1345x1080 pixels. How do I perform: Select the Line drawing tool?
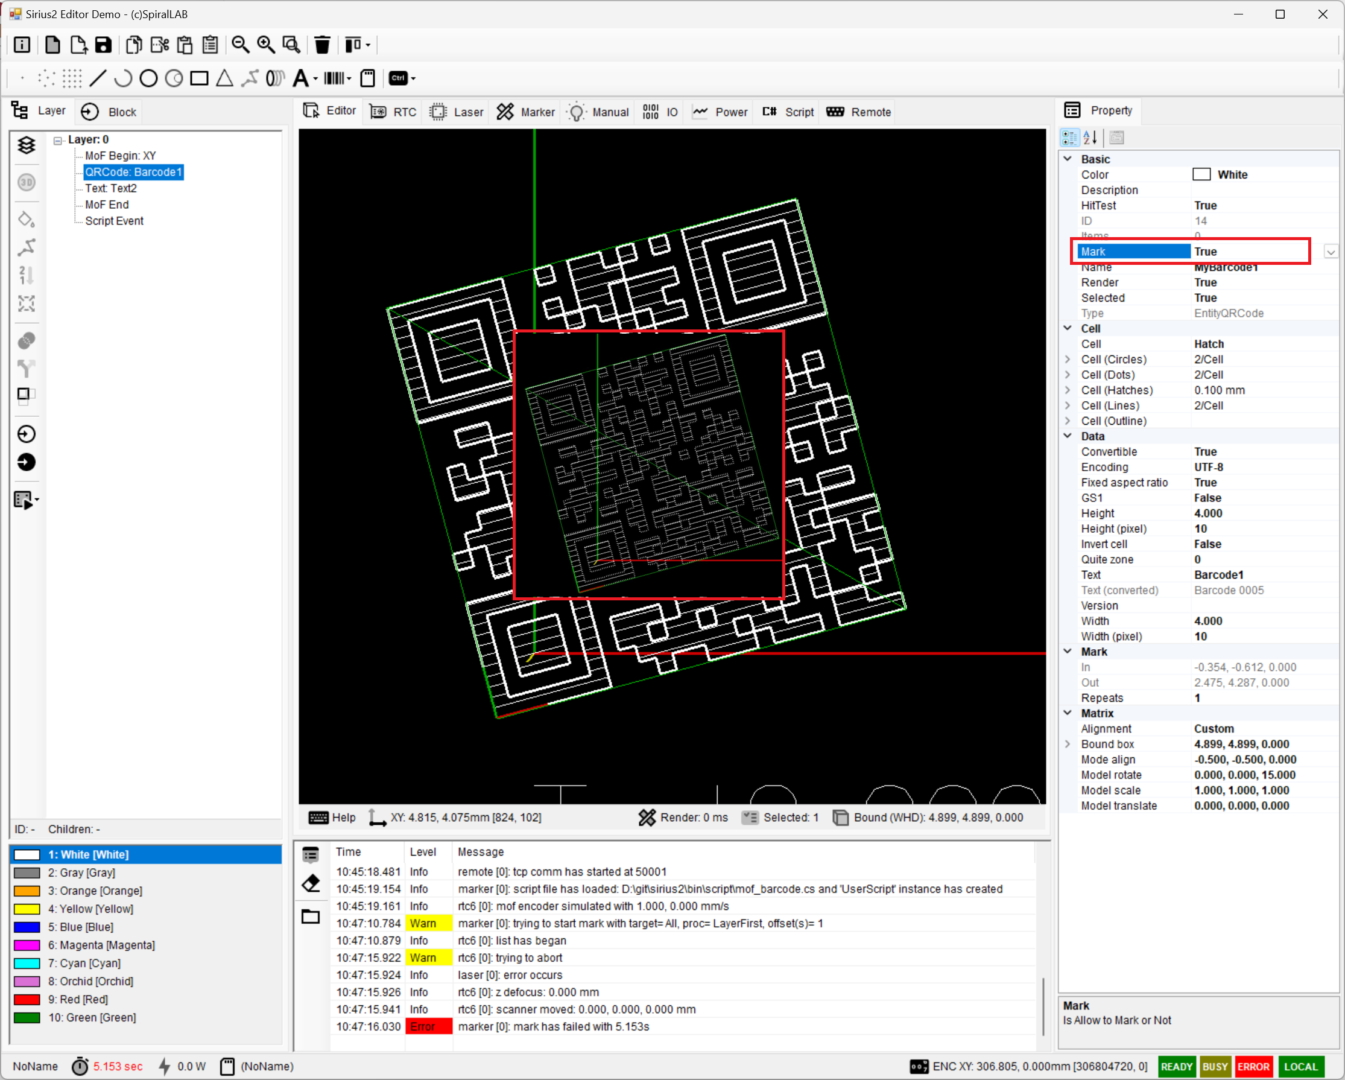[x=98, y=78]
